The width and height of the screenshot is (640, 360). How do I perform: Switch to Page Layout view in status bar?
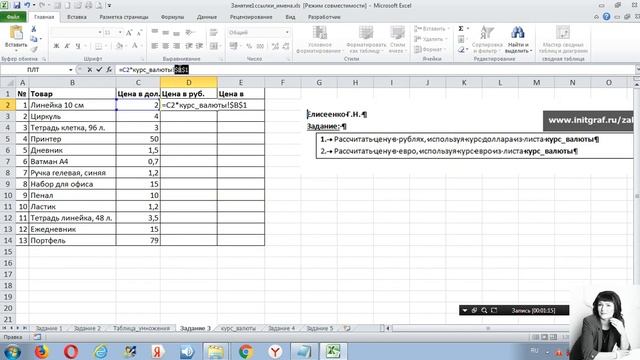(544, 337)
